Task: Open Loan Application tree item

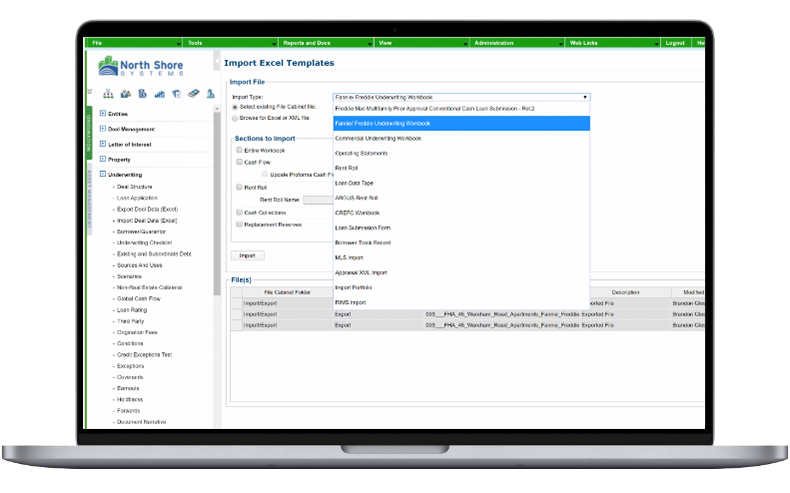Action: (x=137, y=198)
